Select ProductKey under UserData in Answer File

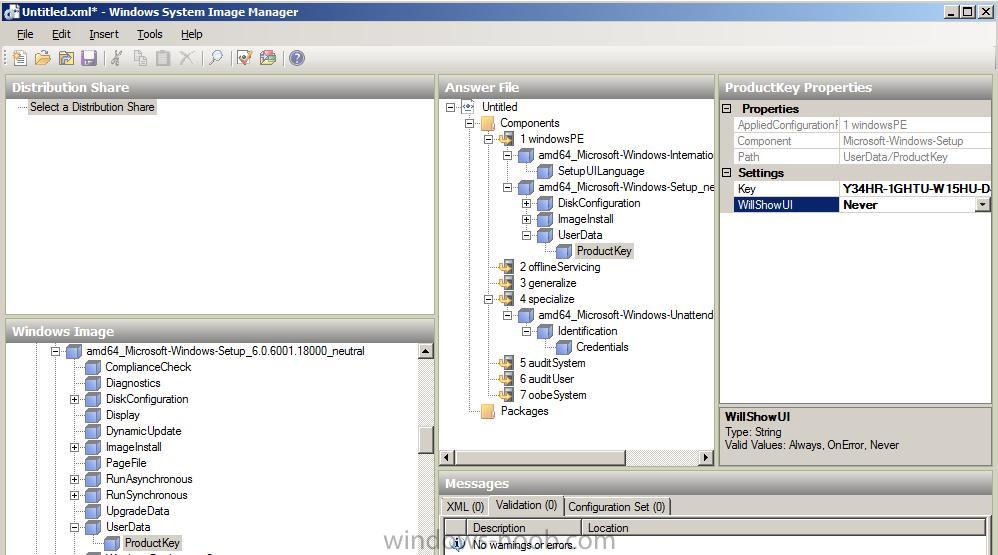click(604, 251)
